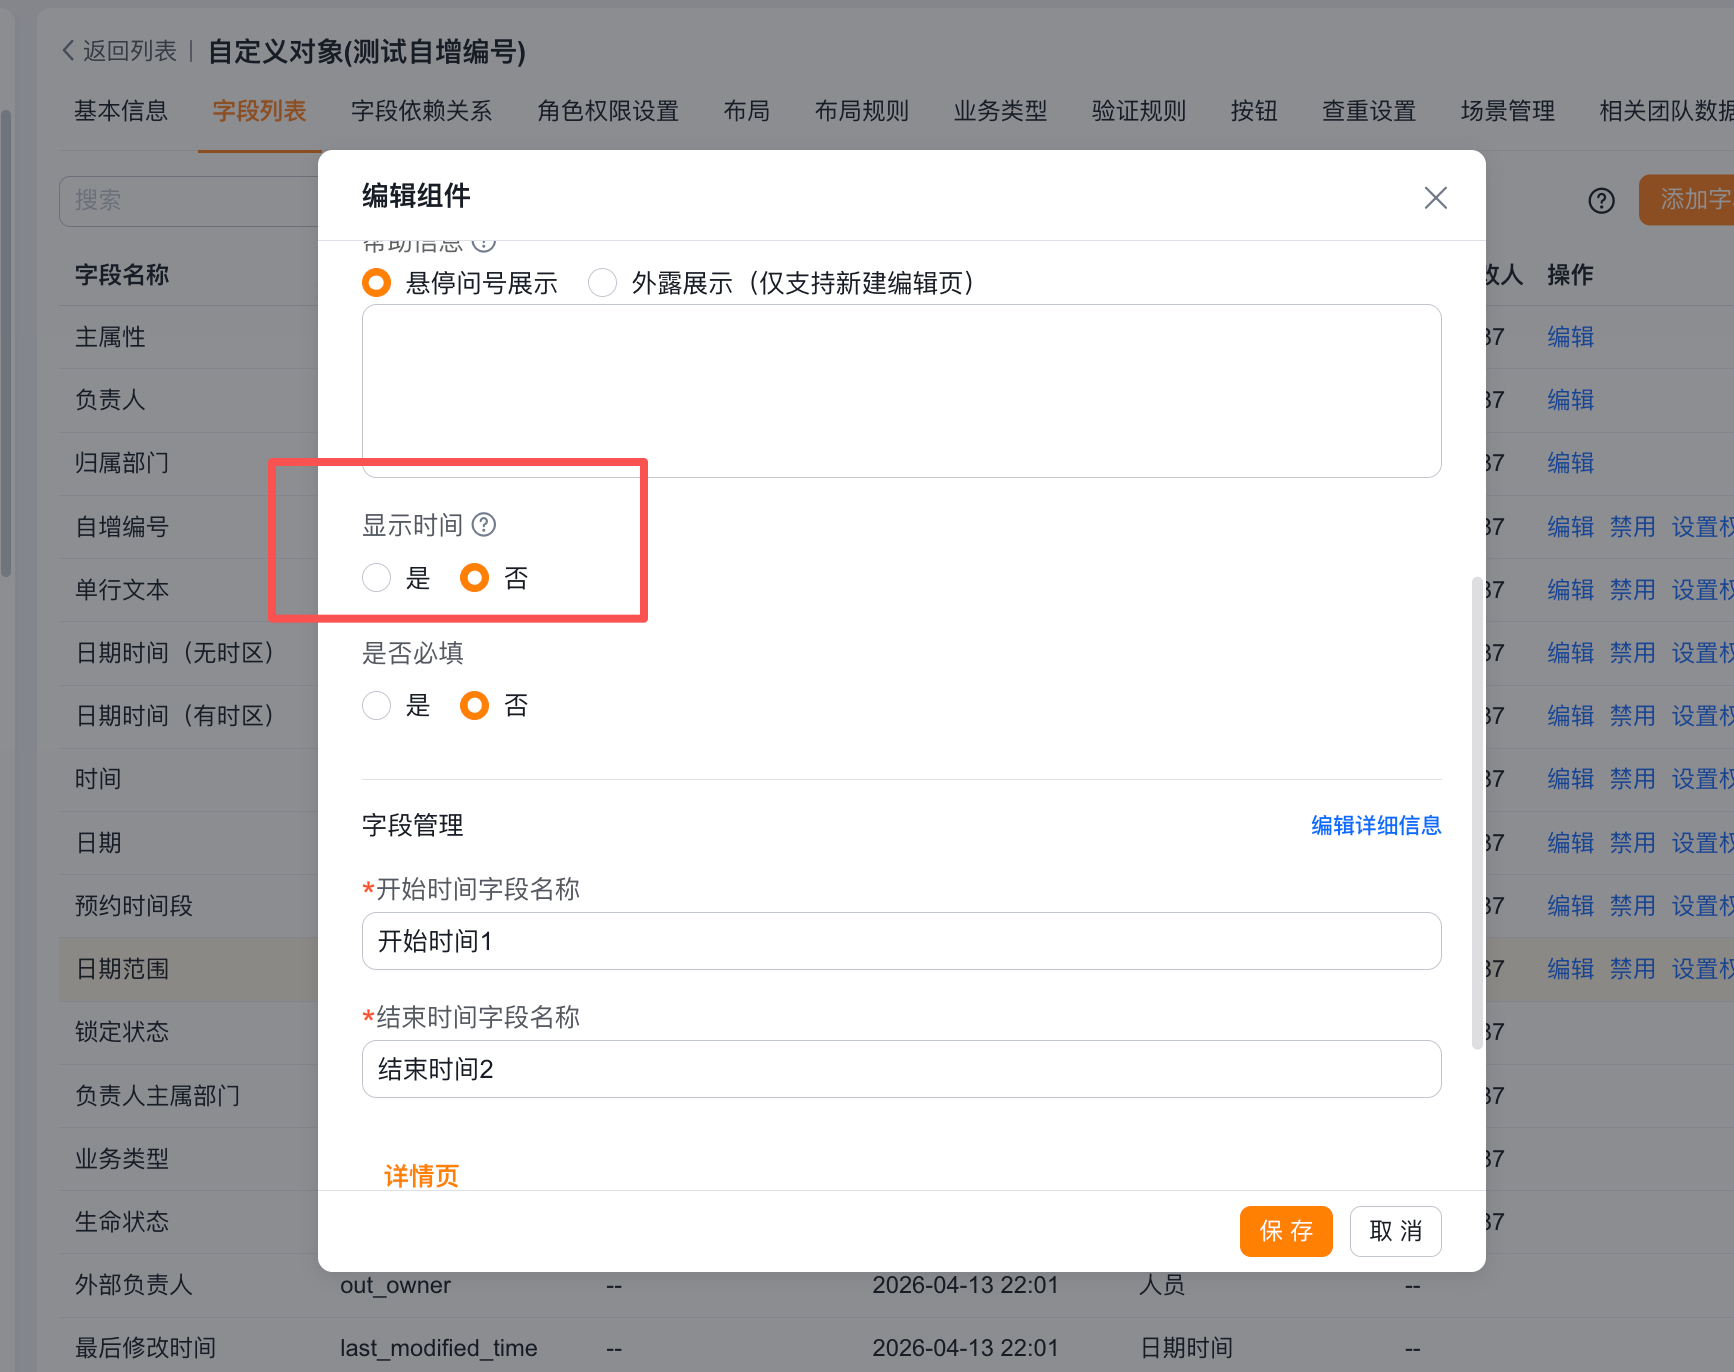Click the dialog's vertical scrollbar
Screen dimensions: 1734x1372
pos(1477,812)
